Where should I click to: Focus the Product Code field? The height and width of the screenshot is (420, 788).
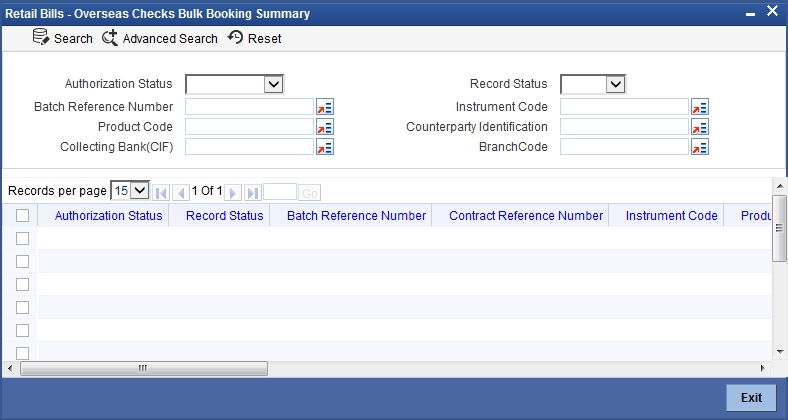[x=250, y=127]
